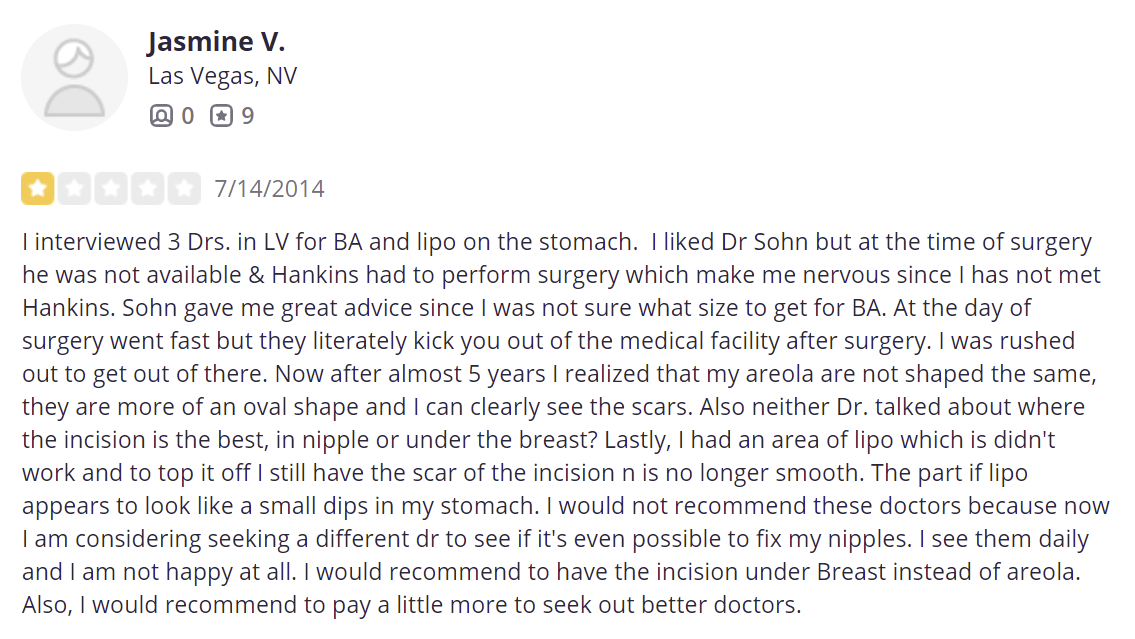Viewport: 1135px width, 639px height.
Task: Click the review count number 9
Action: coord(248,116)
